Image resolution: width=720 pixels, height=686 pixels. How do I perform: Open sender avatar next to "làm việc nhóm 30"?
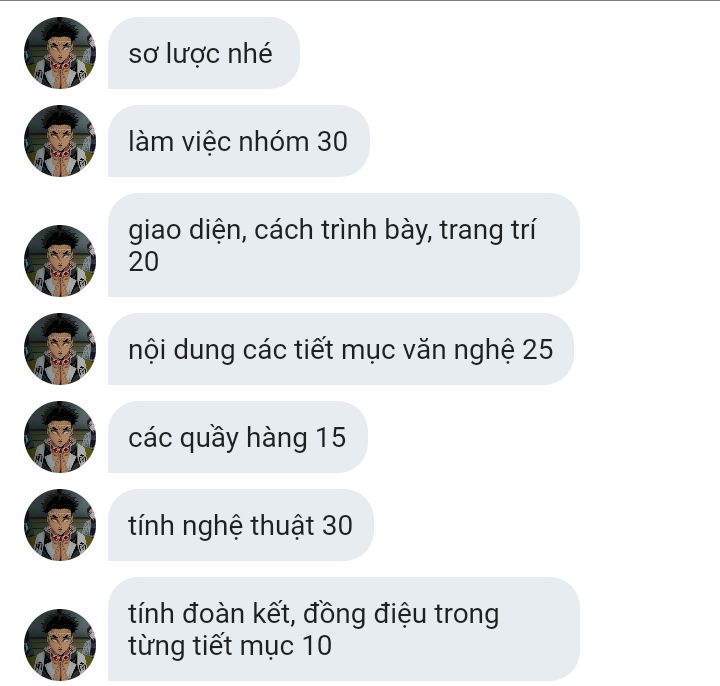coord(60,141)
